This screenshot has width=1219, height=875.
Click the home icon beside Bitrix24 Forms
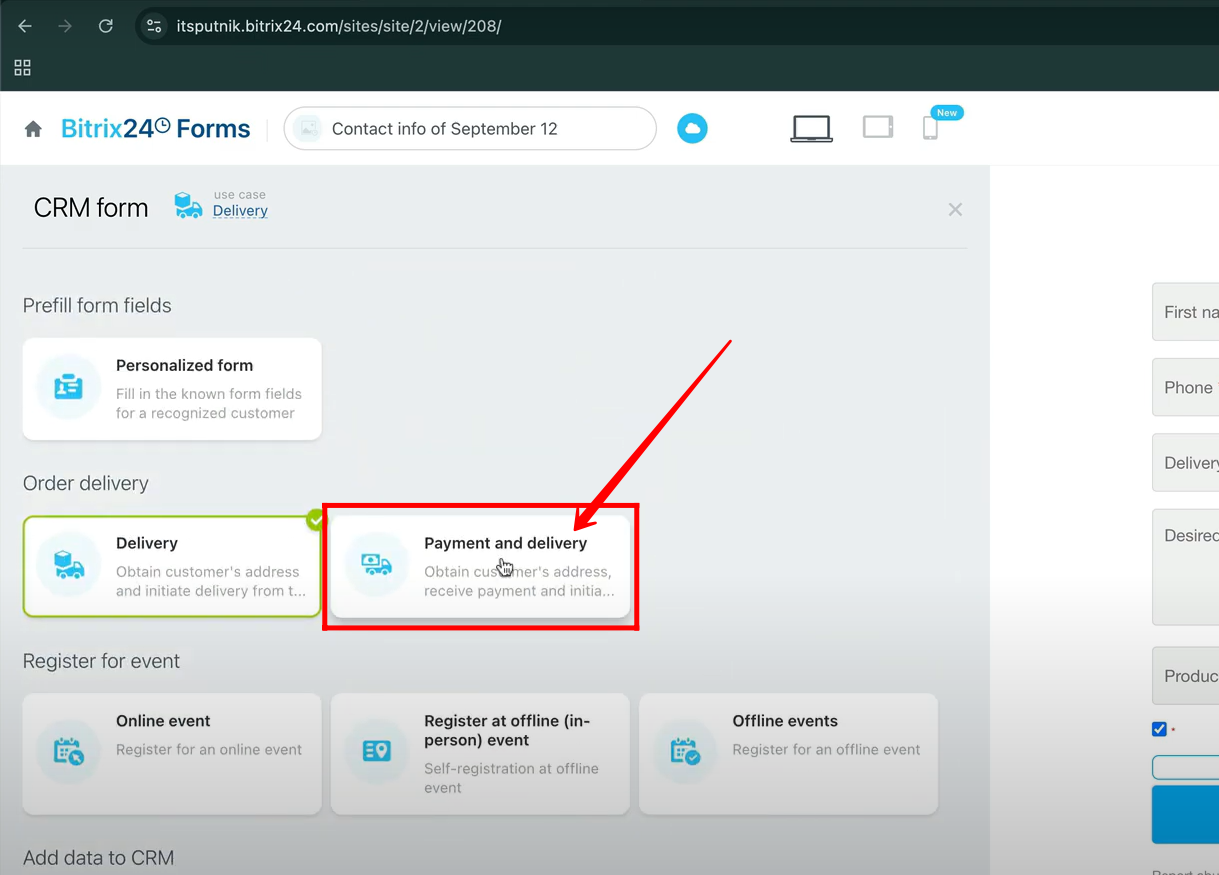click(33, 129)
